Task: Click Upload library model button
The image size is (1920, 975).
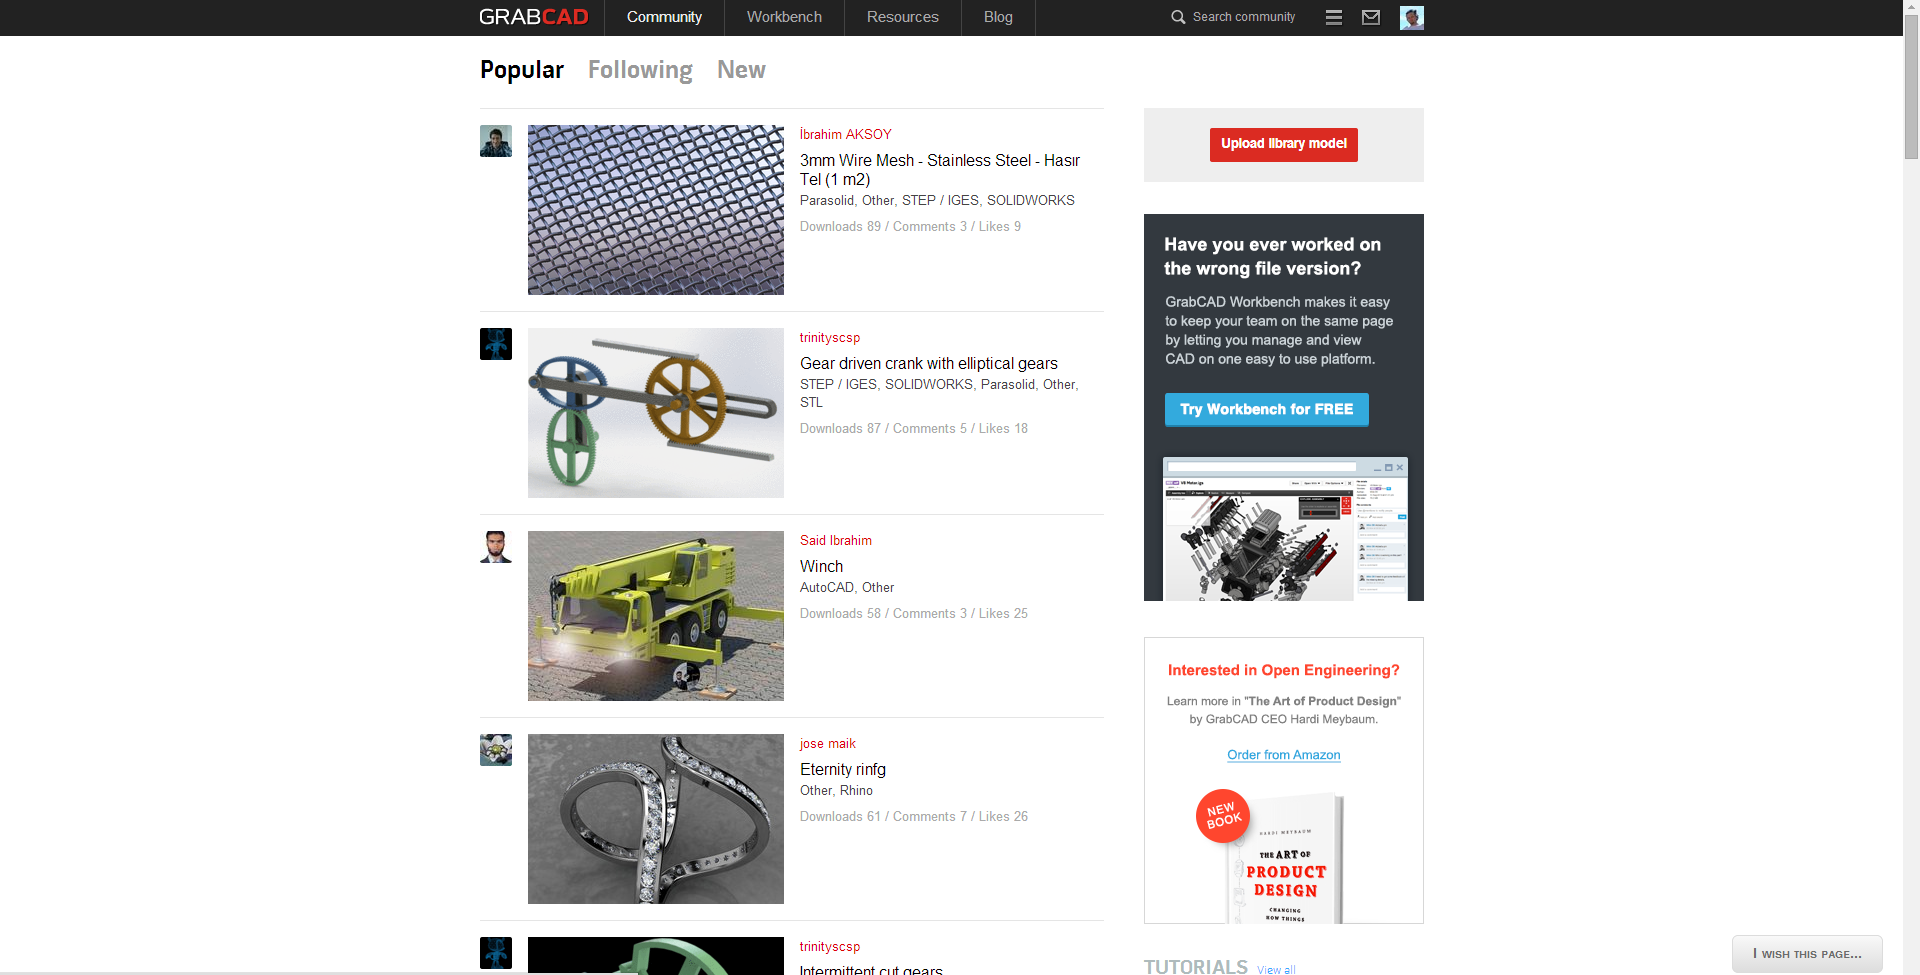Action: point(1284,144)
